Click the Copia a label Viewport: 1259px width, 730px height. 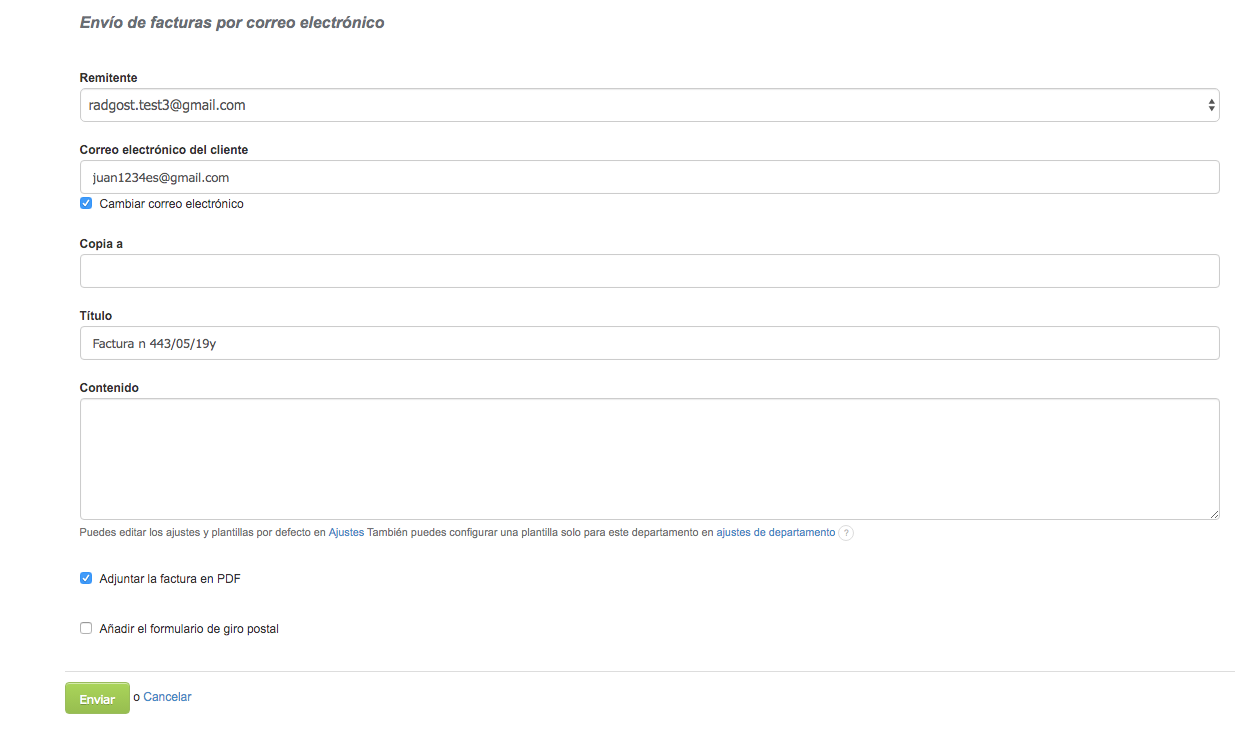[x=101, y=244]
